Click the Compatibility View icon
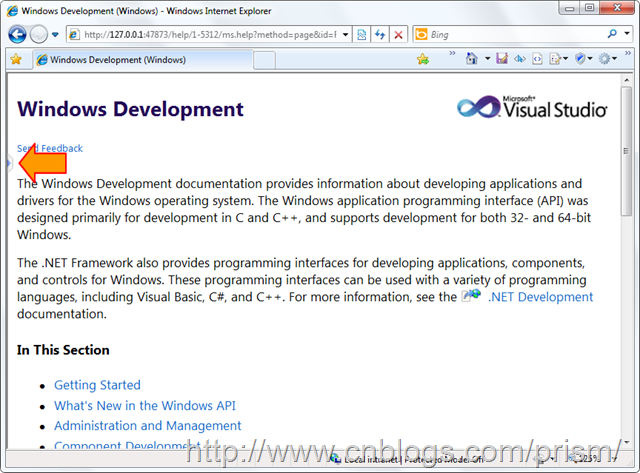Viewport: 640px width, 473px height. click(361, 34)
